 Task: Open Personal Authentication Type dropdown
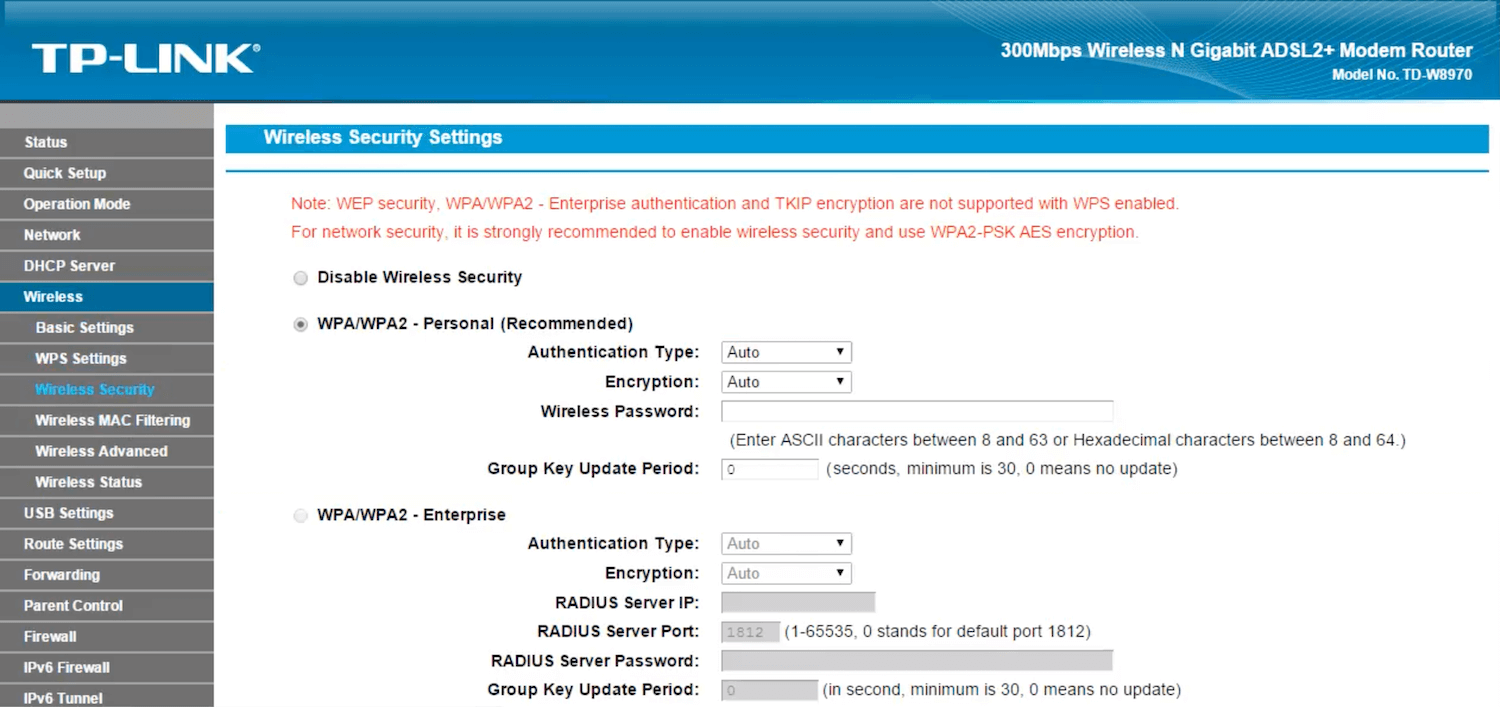[786, 352]
